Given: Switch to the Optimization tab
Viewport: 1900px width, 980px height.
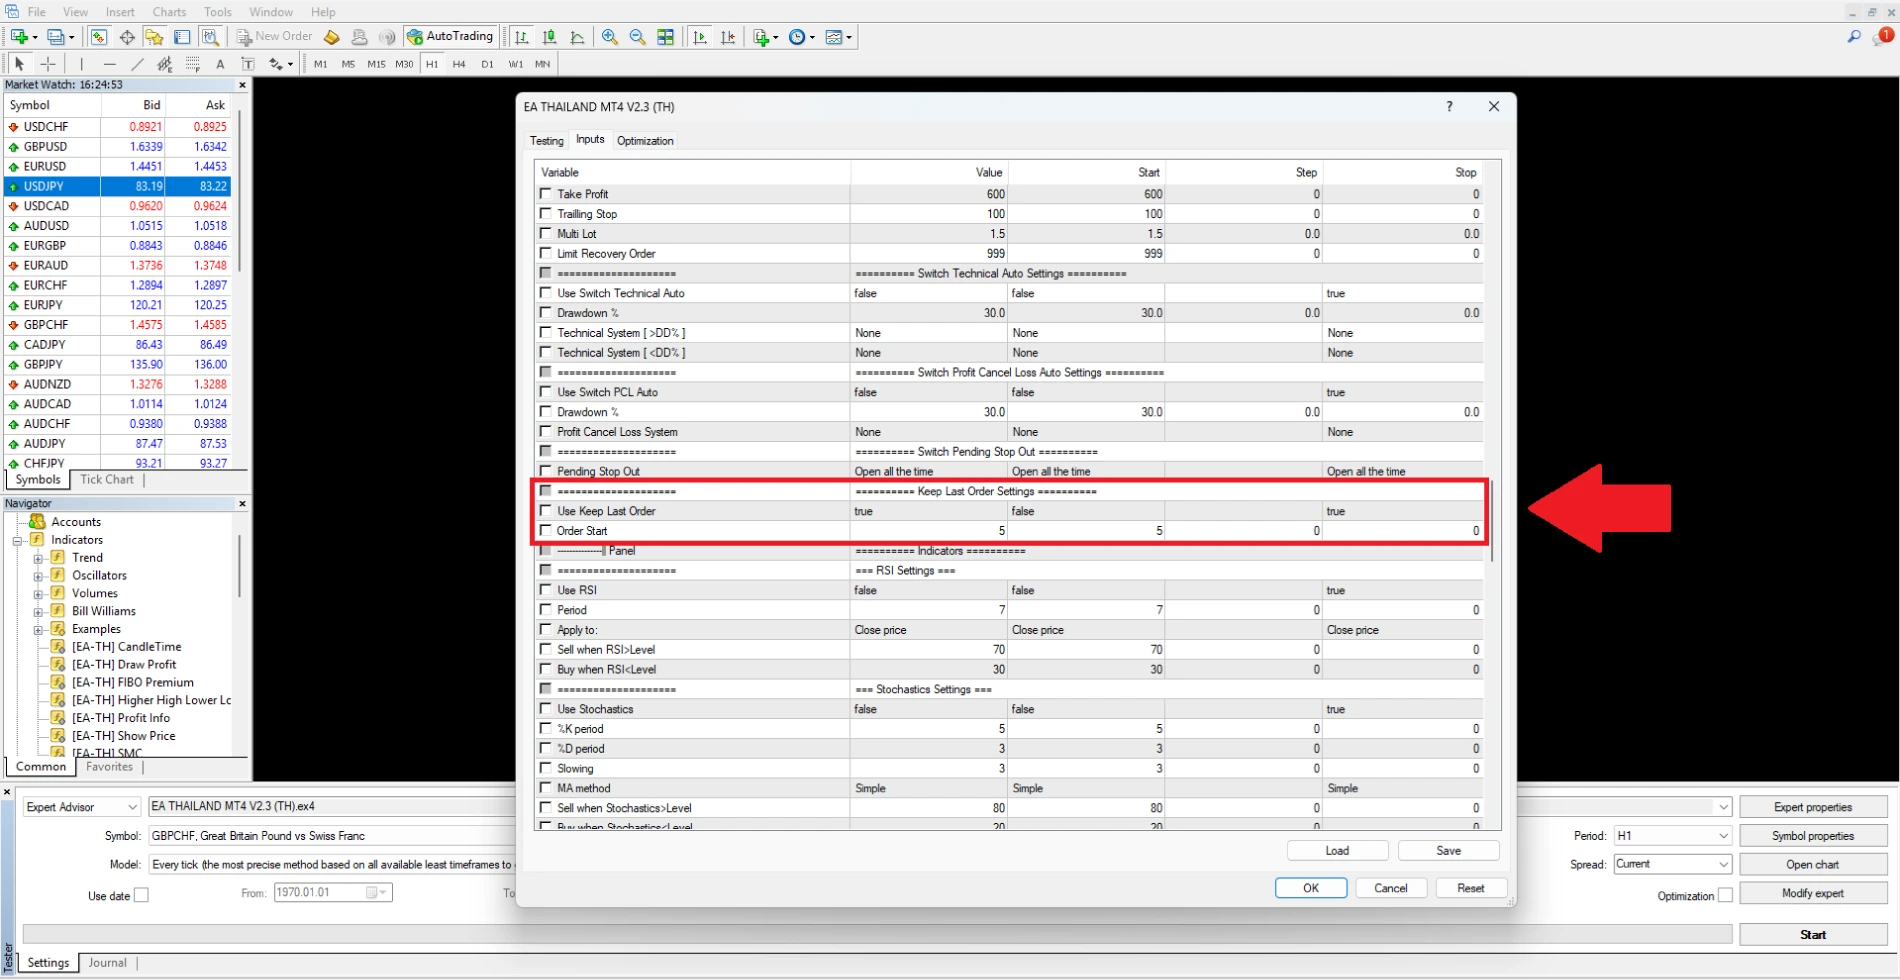Looking at the screenshot, I should pos(645,141).
